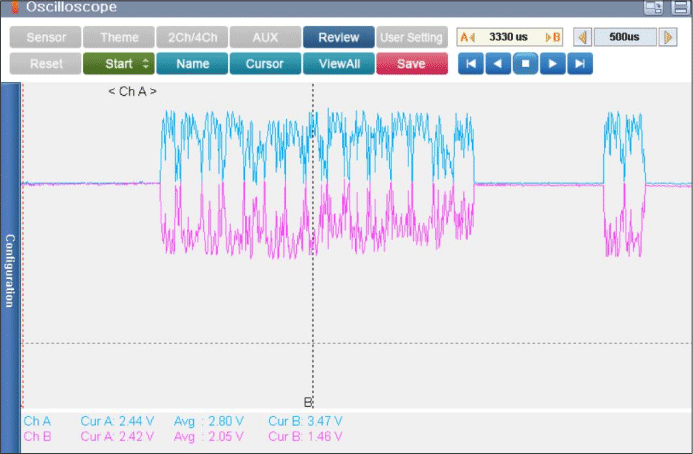Open the Sensor selection menu
The width and height of the screenshot is (693, 454).
click(x=45, y=37)
